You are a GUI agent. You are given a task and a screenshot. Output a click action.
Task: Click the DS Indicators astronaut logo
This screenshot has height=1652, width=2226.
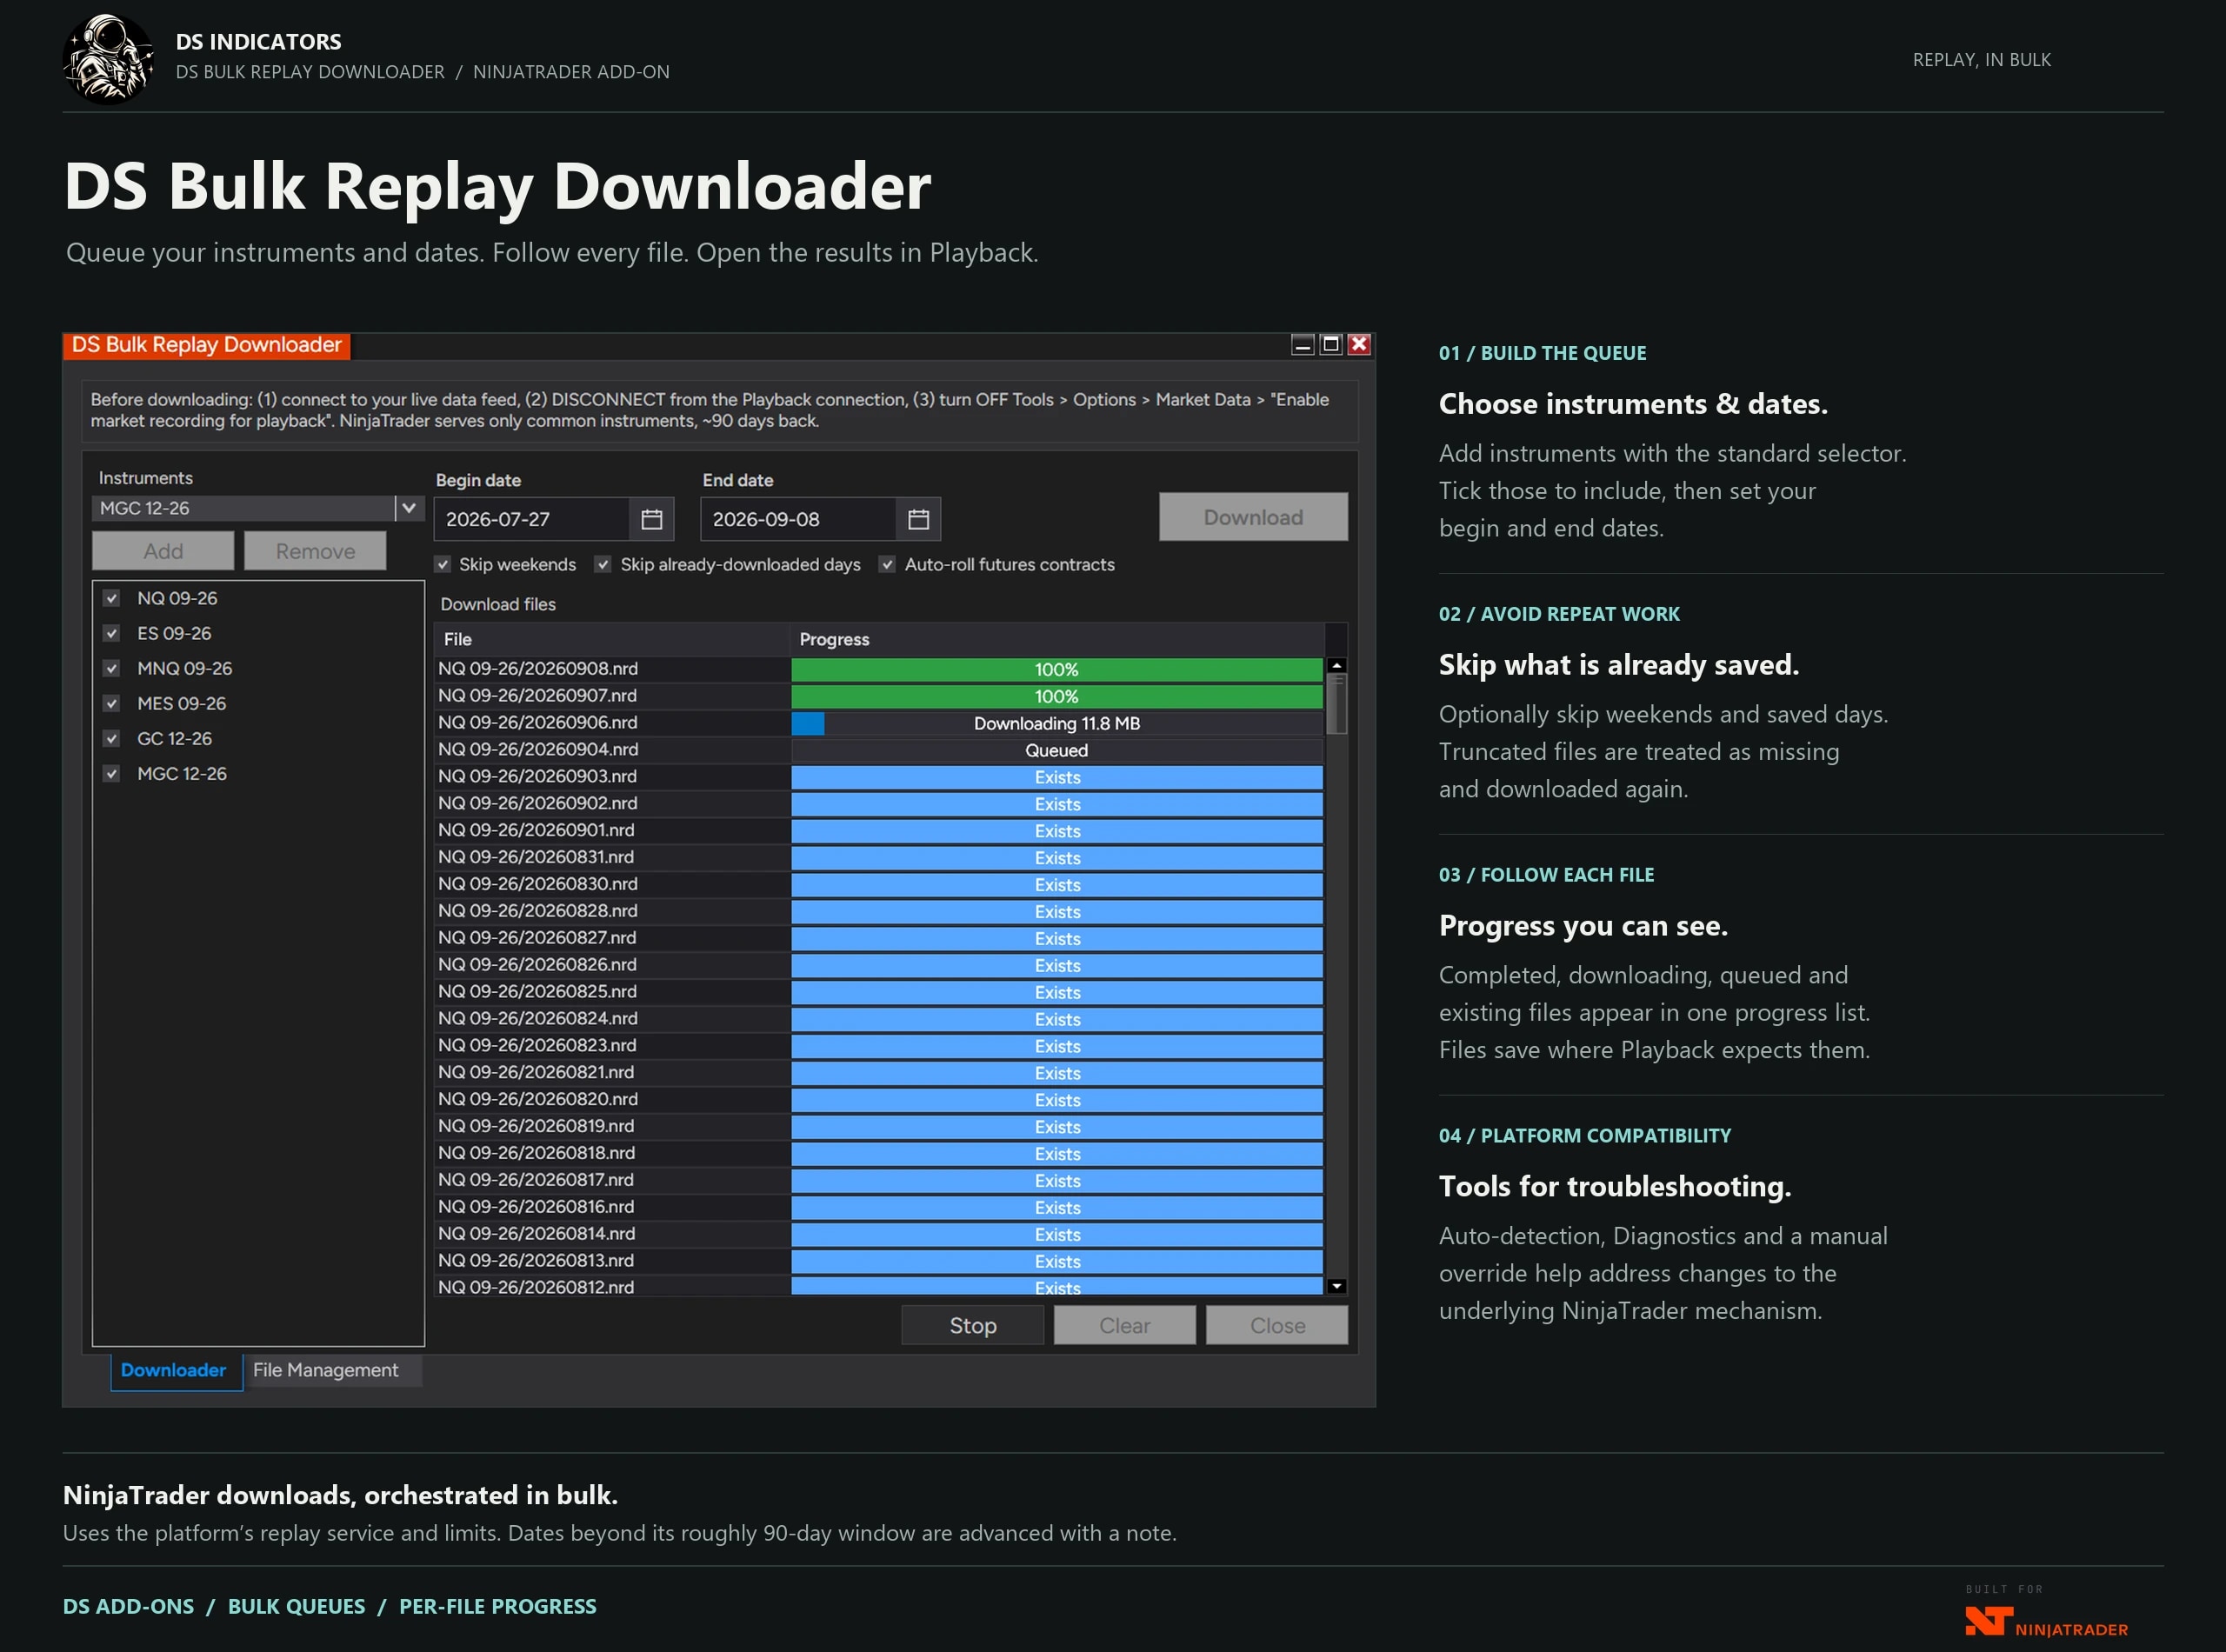(108, 58)
